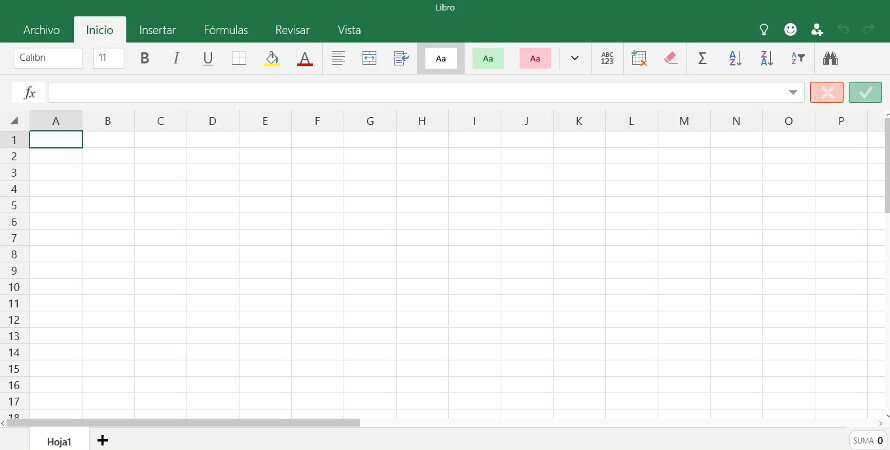890x450 pixels.
Task: Click the fx insert function button
Action: (30, 92)
